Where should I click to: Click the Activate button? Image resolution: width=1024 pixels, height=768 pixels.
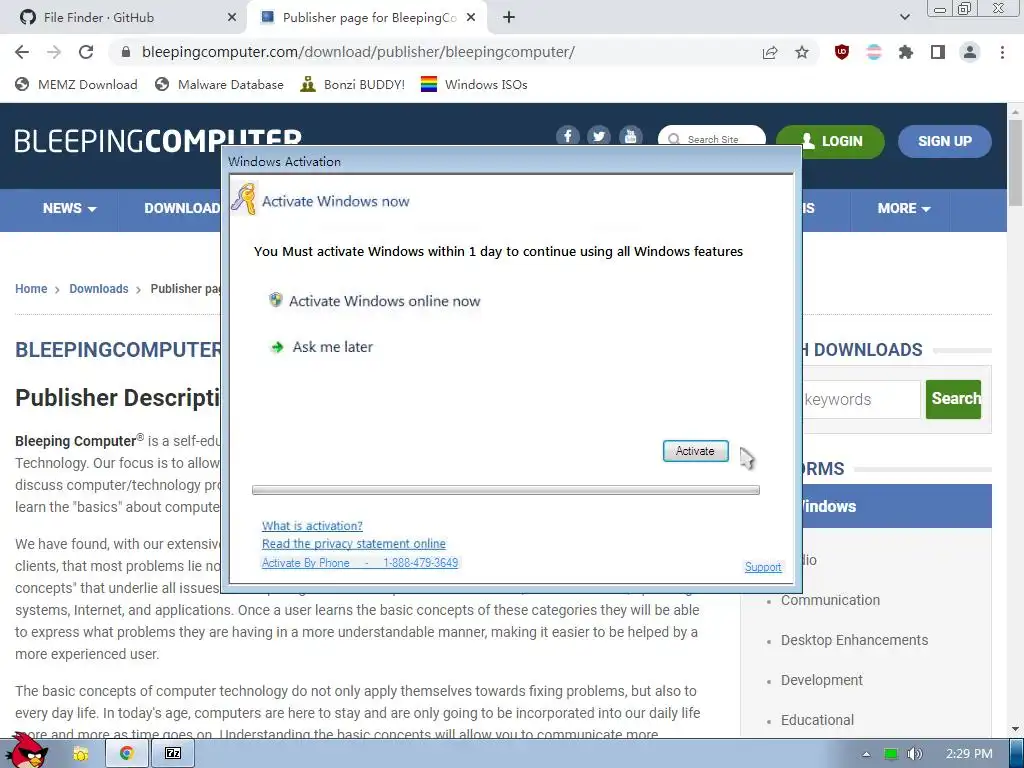click(x=696, y=451)
